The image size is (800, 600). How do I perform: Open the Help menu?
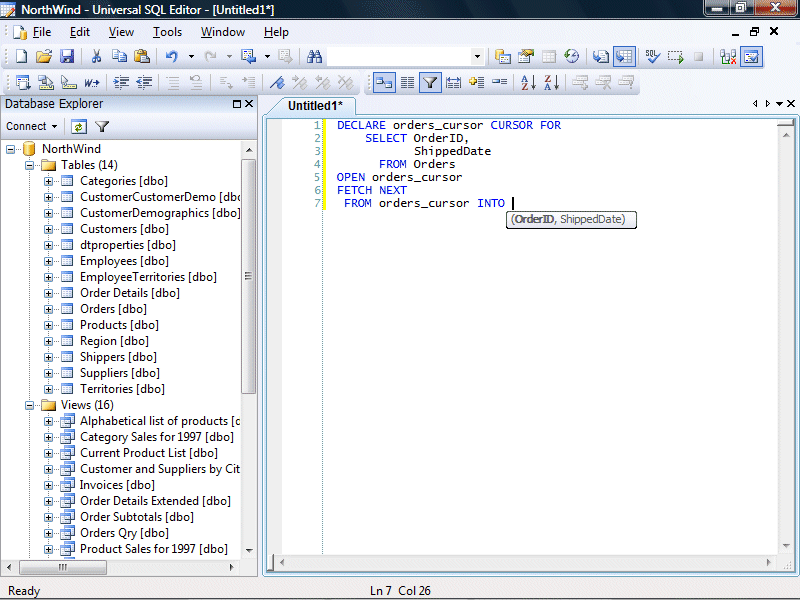tap(276, 32)
